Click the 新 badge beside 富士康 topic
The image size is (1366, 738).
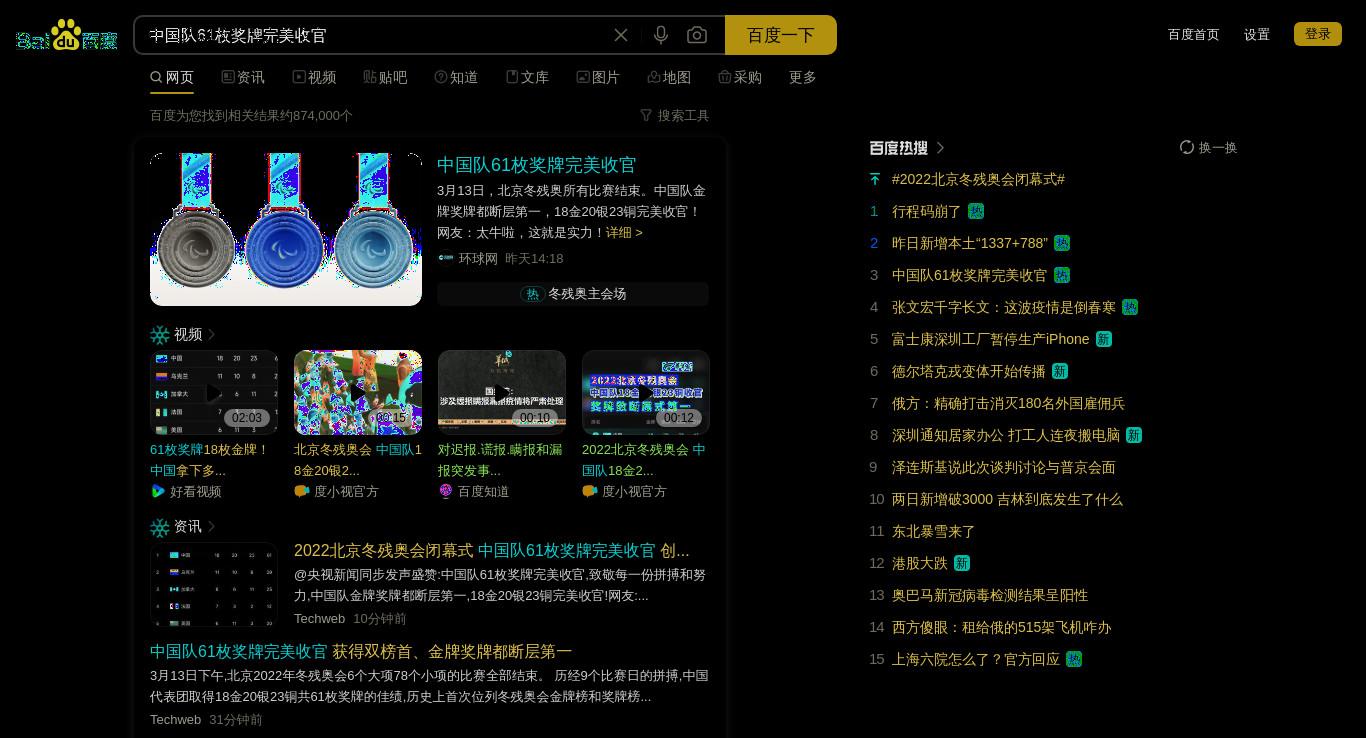tap(1104, 339)
